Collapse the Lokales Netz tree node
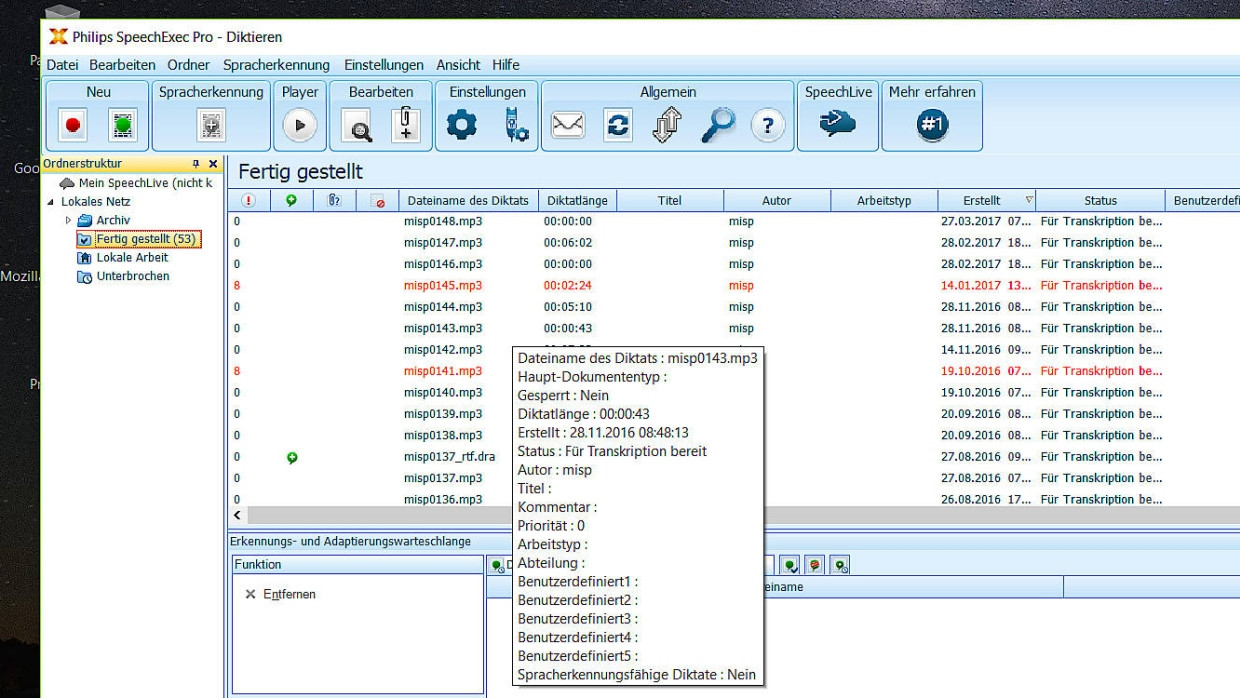This screenshot has width=1240, height=698. (x=52, y=202)
